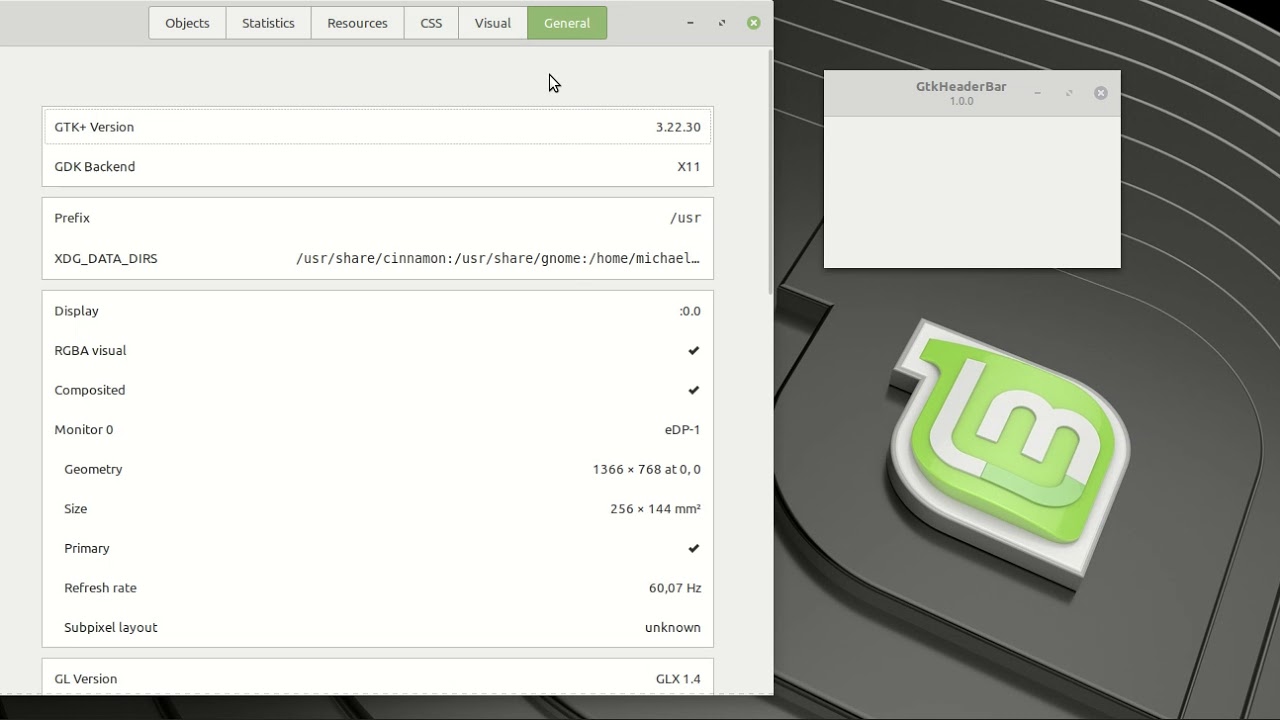1280x720 pixels.
Task: Click the 3.22.30 version value
Action: [x=678, y=127]
